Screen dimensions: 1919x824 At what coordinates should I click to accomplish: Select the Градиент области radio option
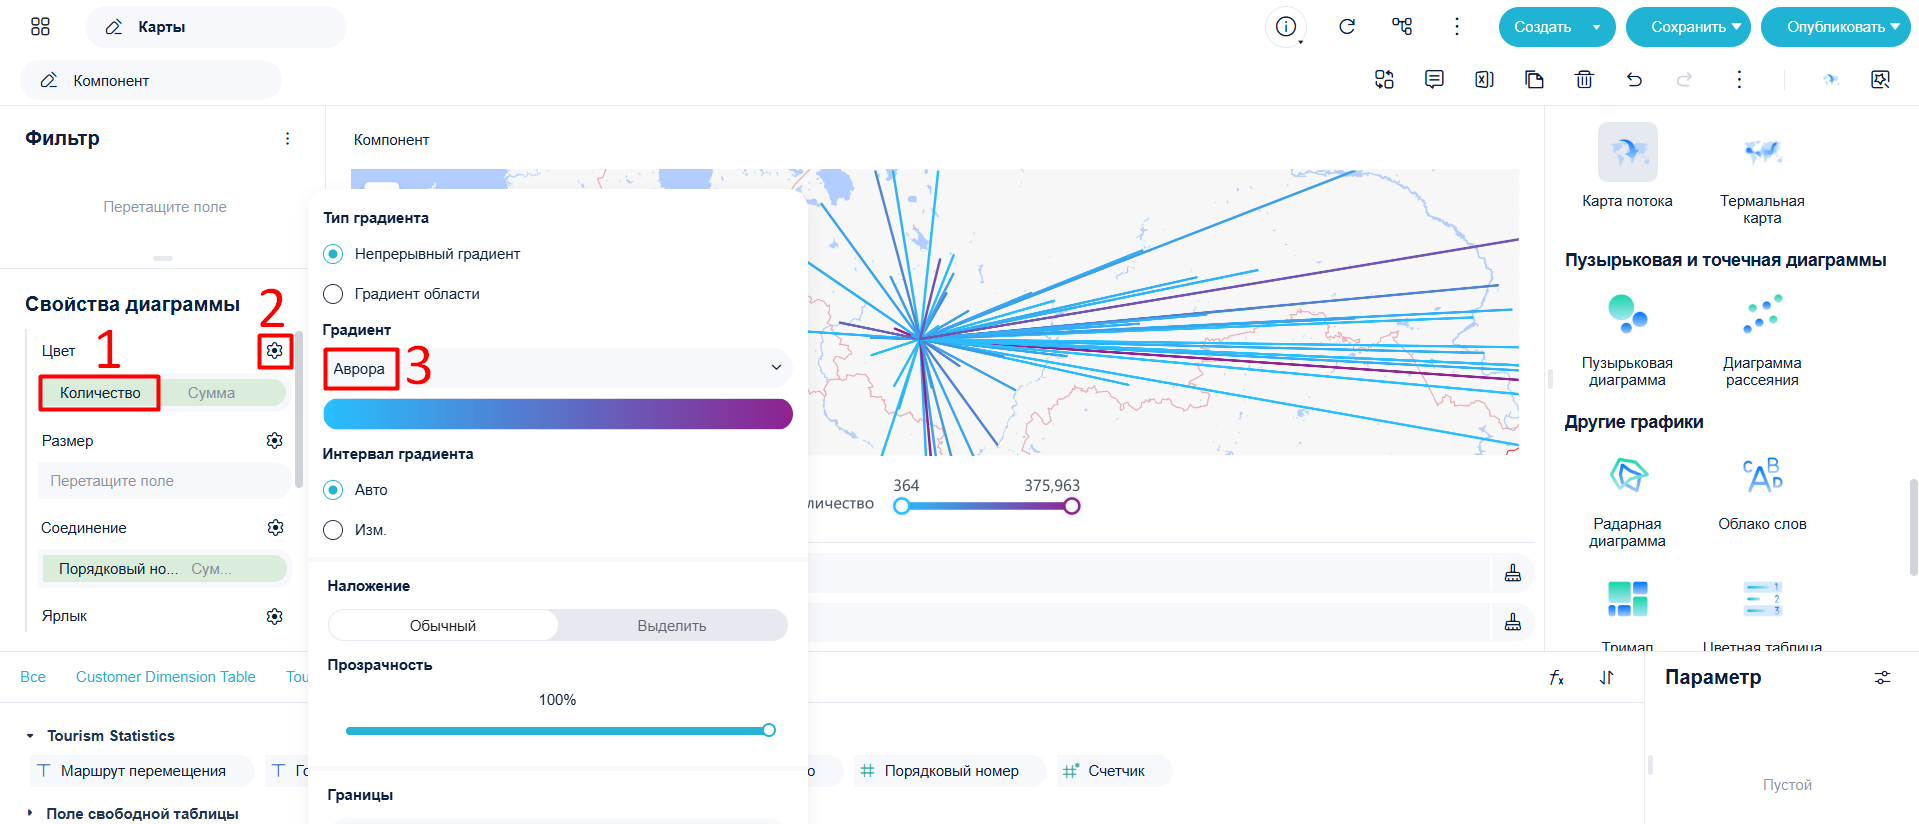click(333, 294)
